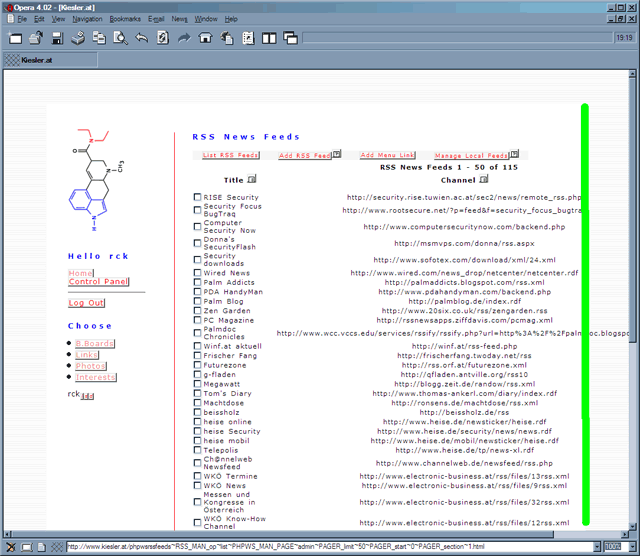Screen dimensions: 640x556
Task: Click the Reload page toolbar icon
Action: (x=162, y=38)
